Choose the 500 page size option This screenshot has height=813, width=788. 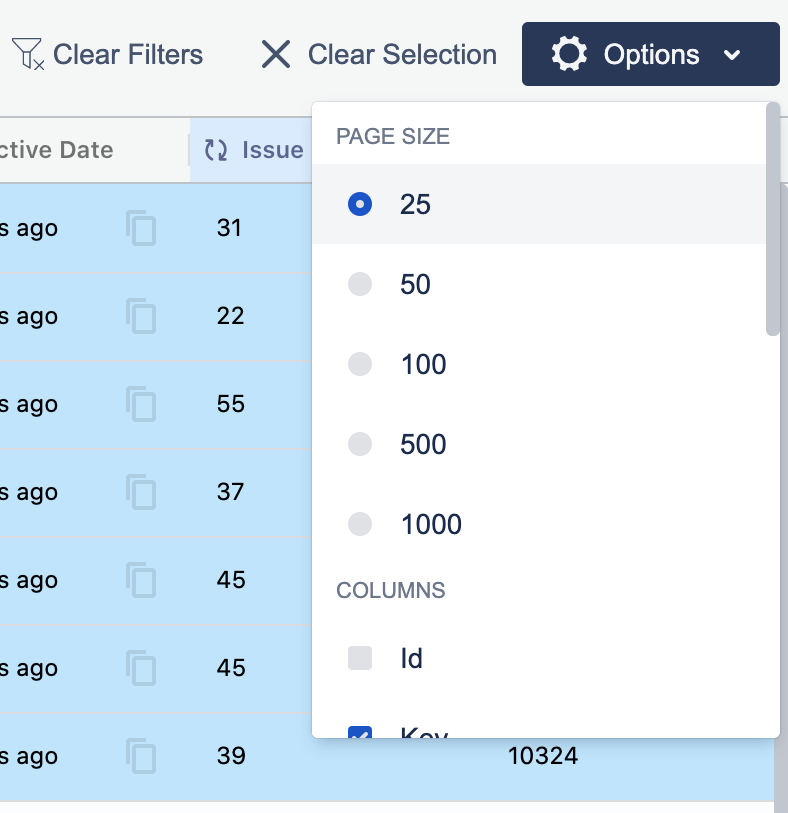click(x=360, y=444)
